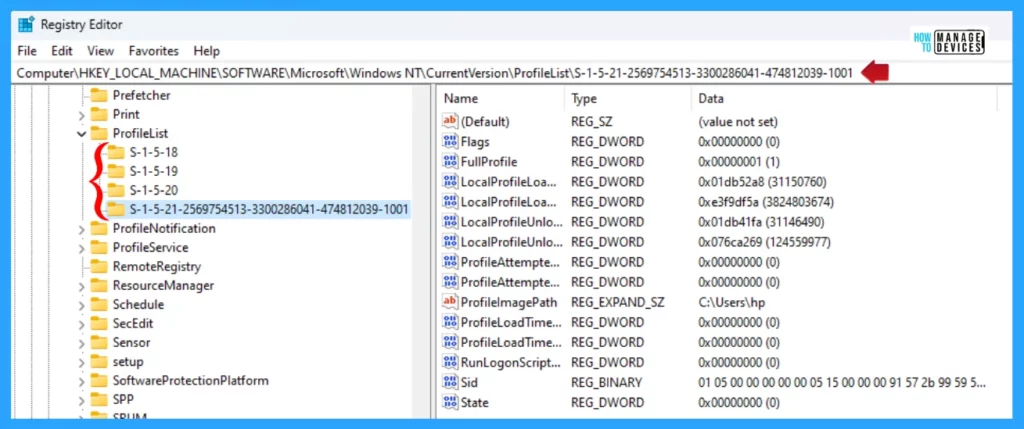
Task: Select the ProfileNotification folder icon
Action: pyautogui.click(x=99, y=229)
